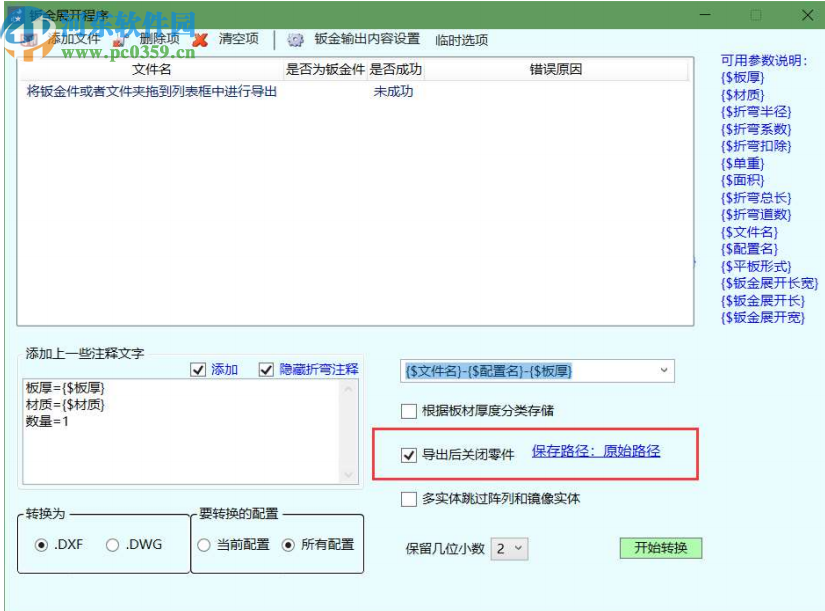Click the {$文件名} parameter in the parameter list
This screenshot has height=611, width=825.
749,232
